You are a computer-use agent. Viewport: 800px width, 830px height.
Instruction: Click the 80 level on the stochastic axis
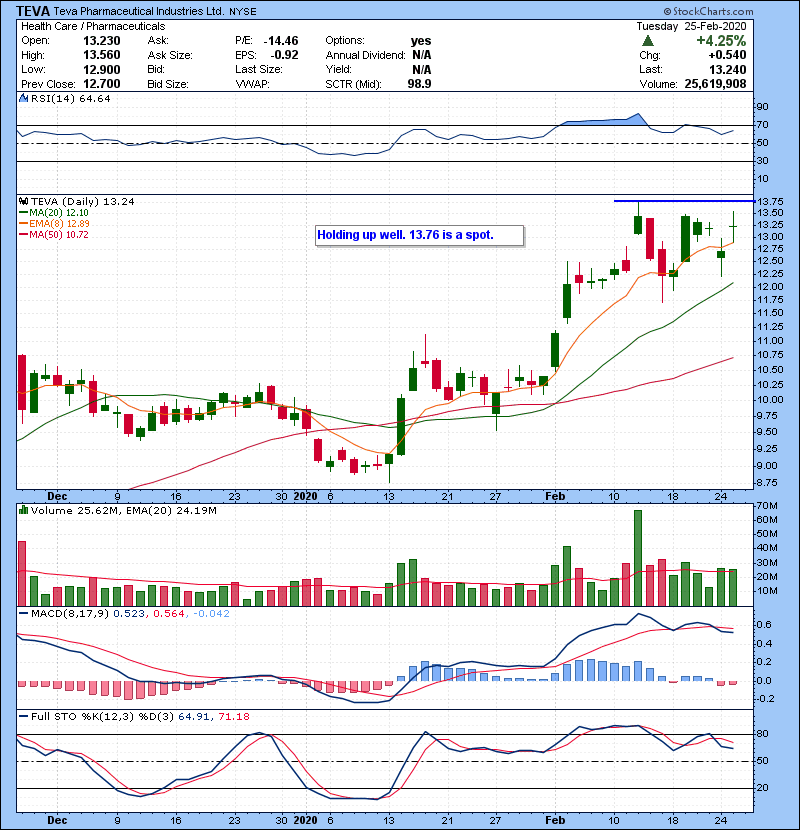click(762, 734)
